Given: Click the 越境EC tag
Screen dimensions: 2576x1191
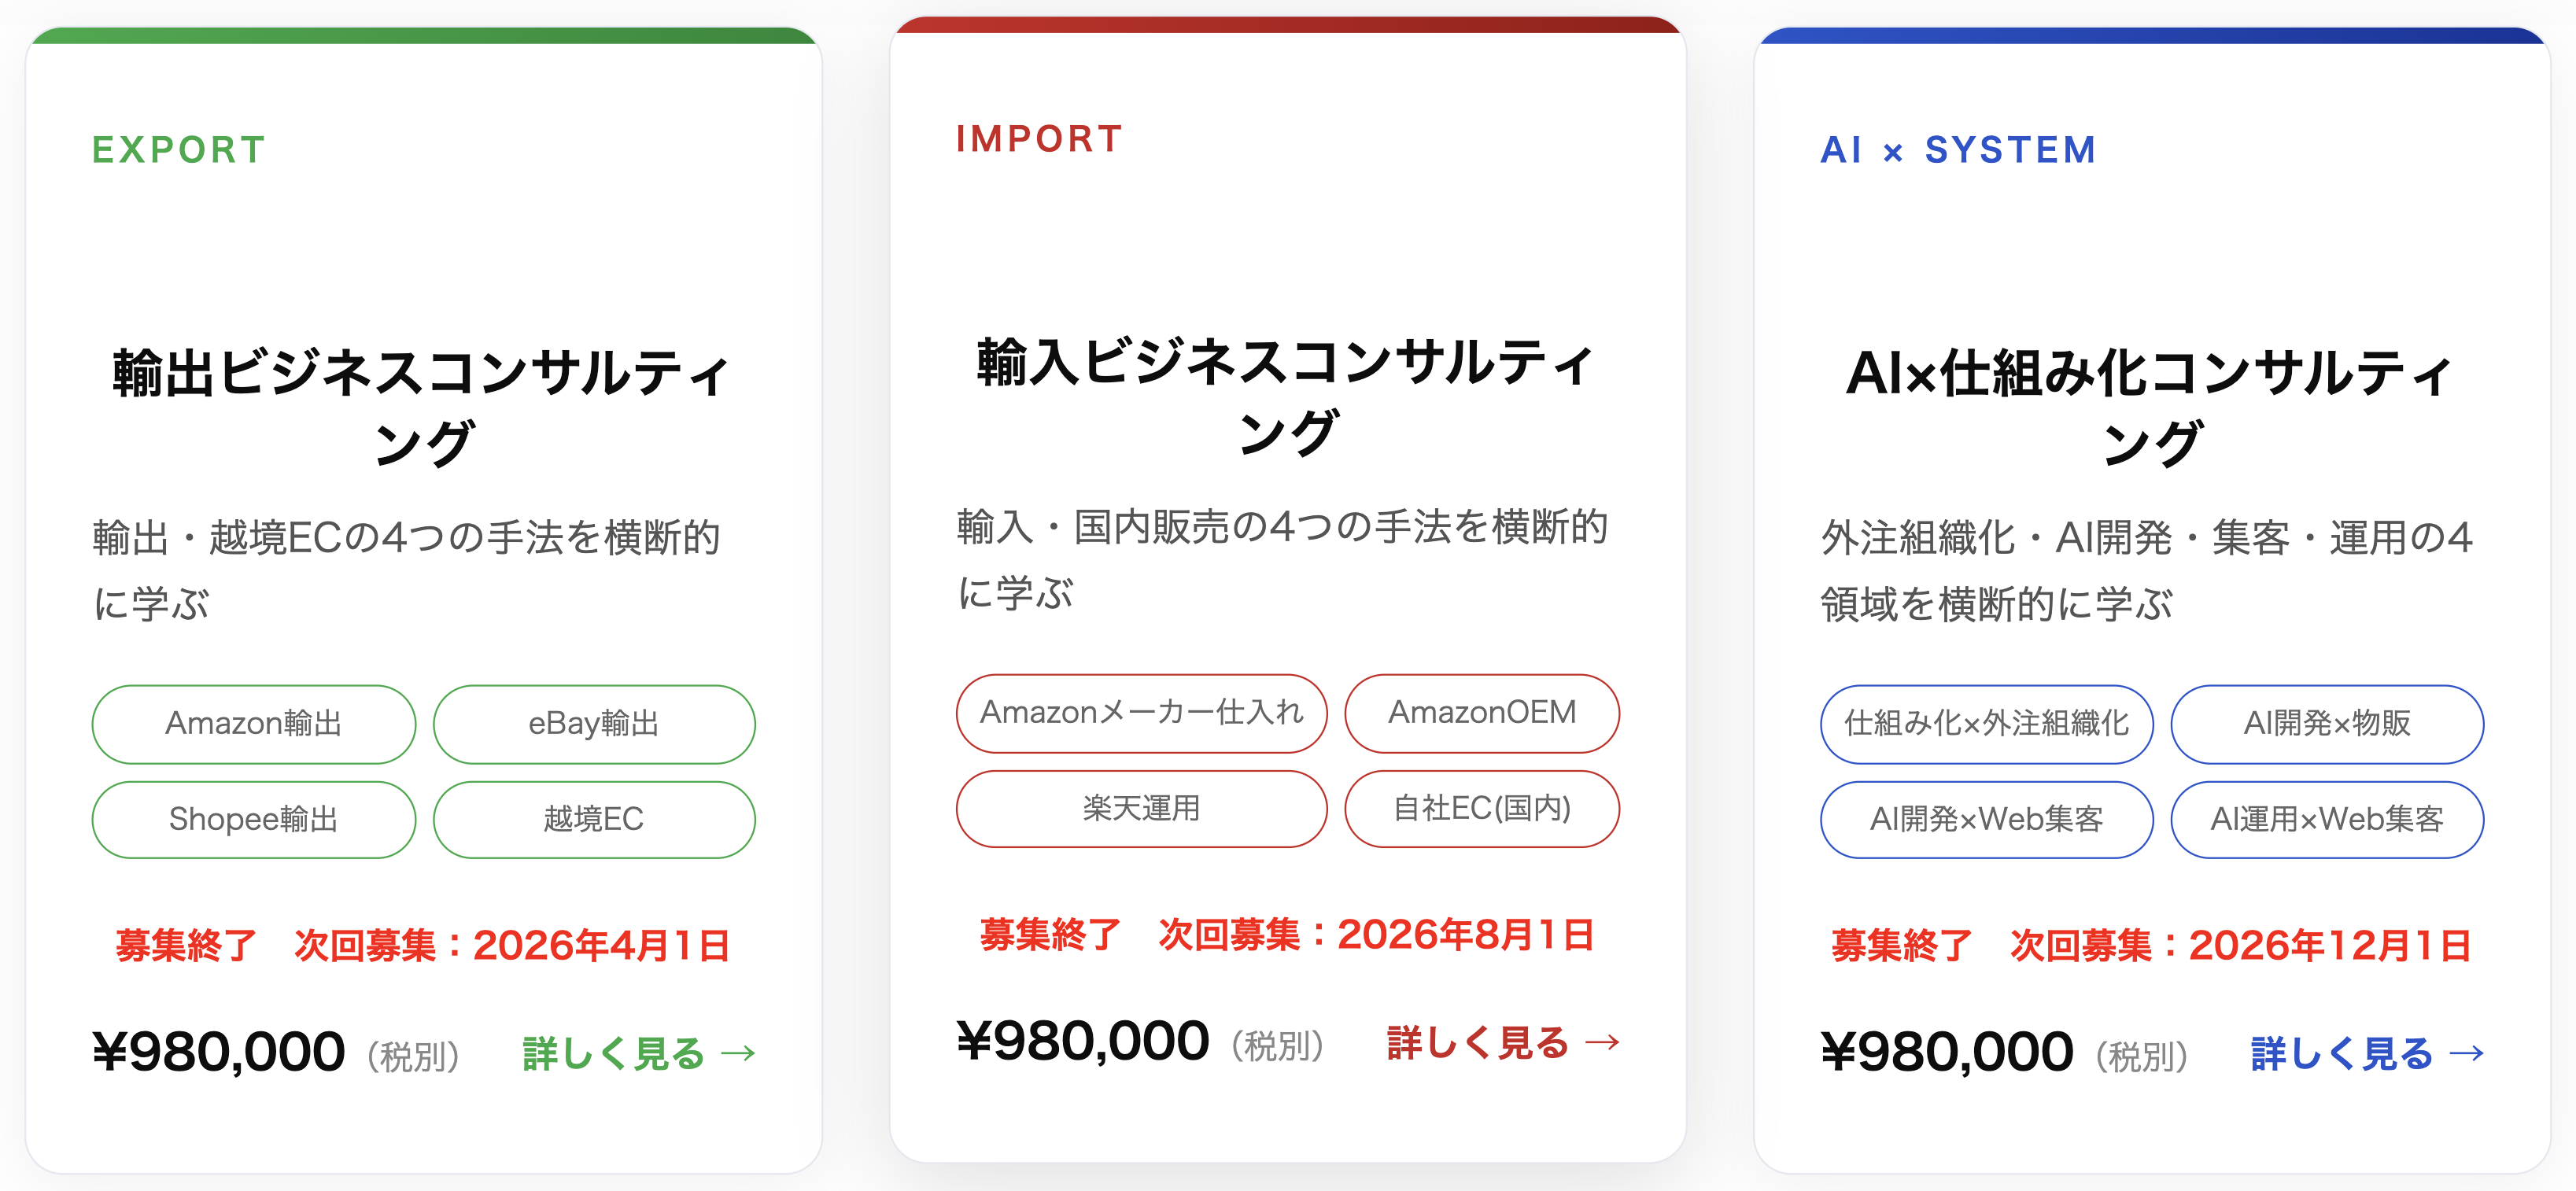Looking at the screenshot, I should tap(593, 819).
